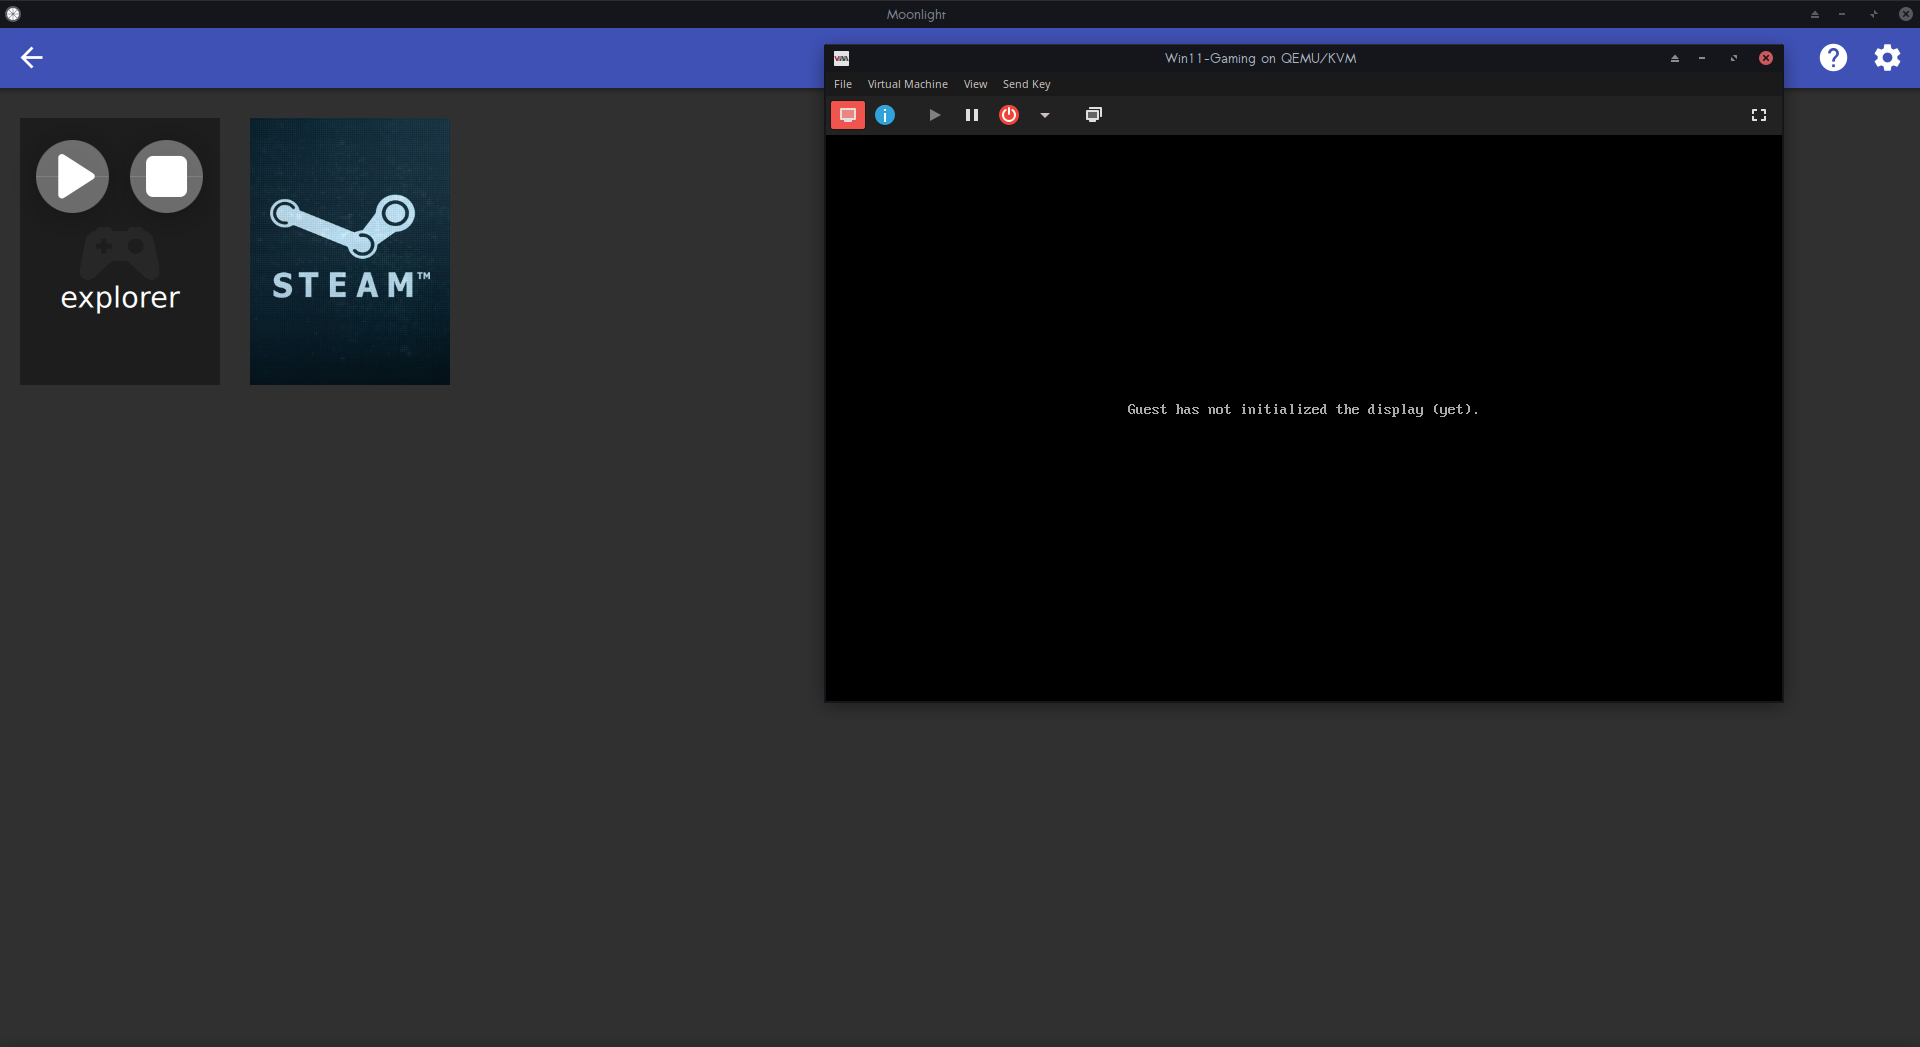1920x1047 pixels.
Task: Open the Send Key menu
Action: [1026, 84]
